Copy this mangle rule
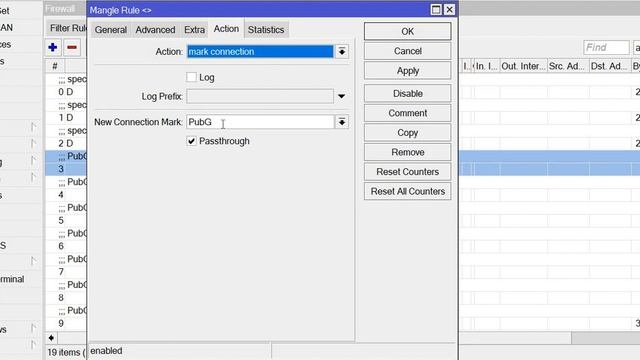Viewport: 640px width, 360px height. tap(407, 133)
